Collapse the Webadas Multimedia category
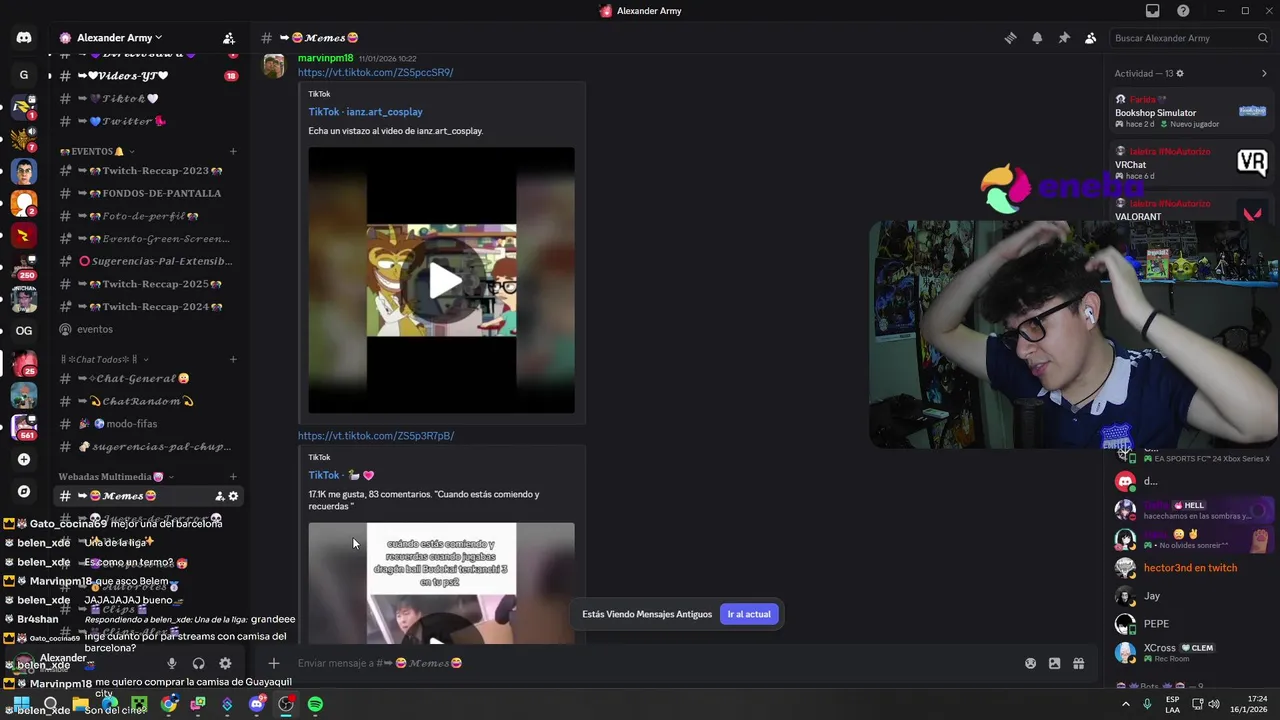Image resolution: width=1280 pixels, height=720 pixels. [x=116, y=477]
